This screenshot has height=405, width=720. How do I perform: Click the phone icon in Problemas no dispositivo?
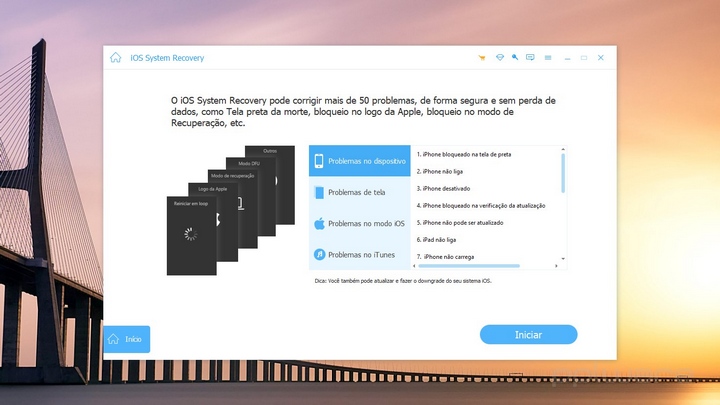(x=319, y=161)
